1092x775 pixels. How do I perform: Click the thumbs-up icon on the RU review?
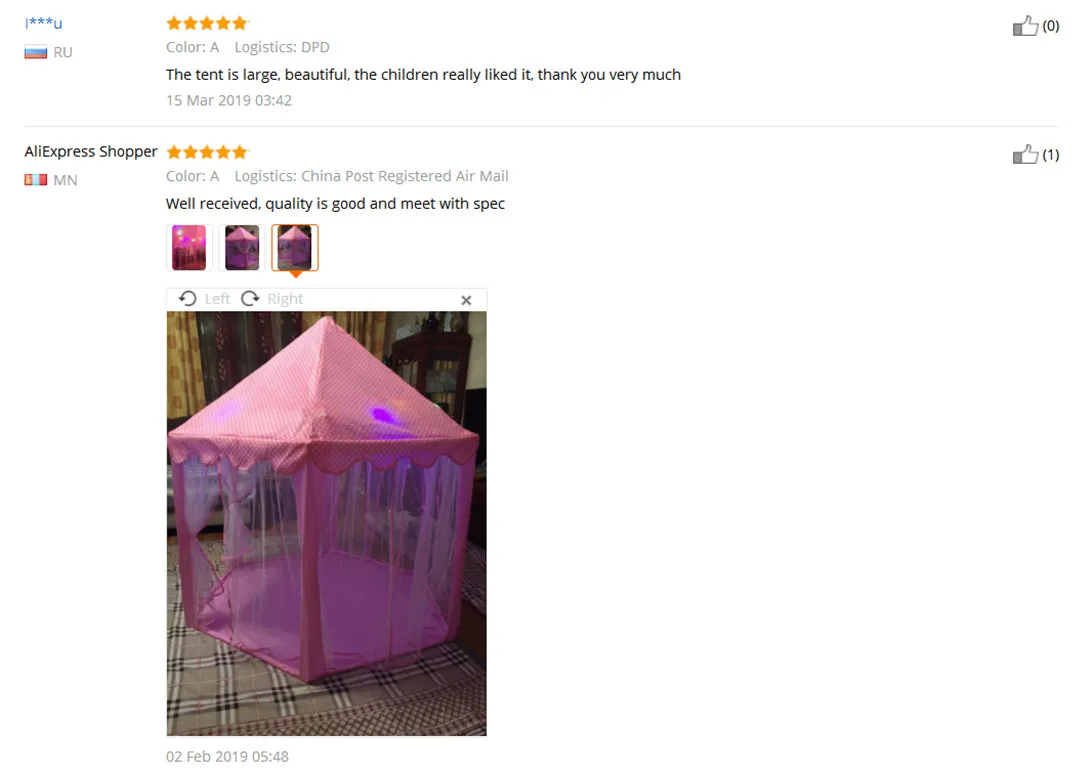(1025, 26)
